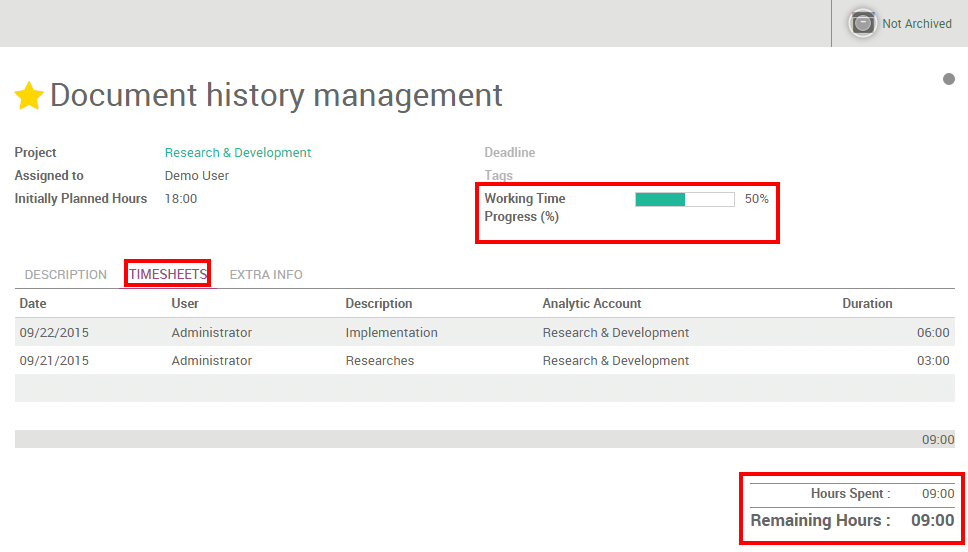Click the grey kanban state dot
968x552 pixels.
point(948,79)
